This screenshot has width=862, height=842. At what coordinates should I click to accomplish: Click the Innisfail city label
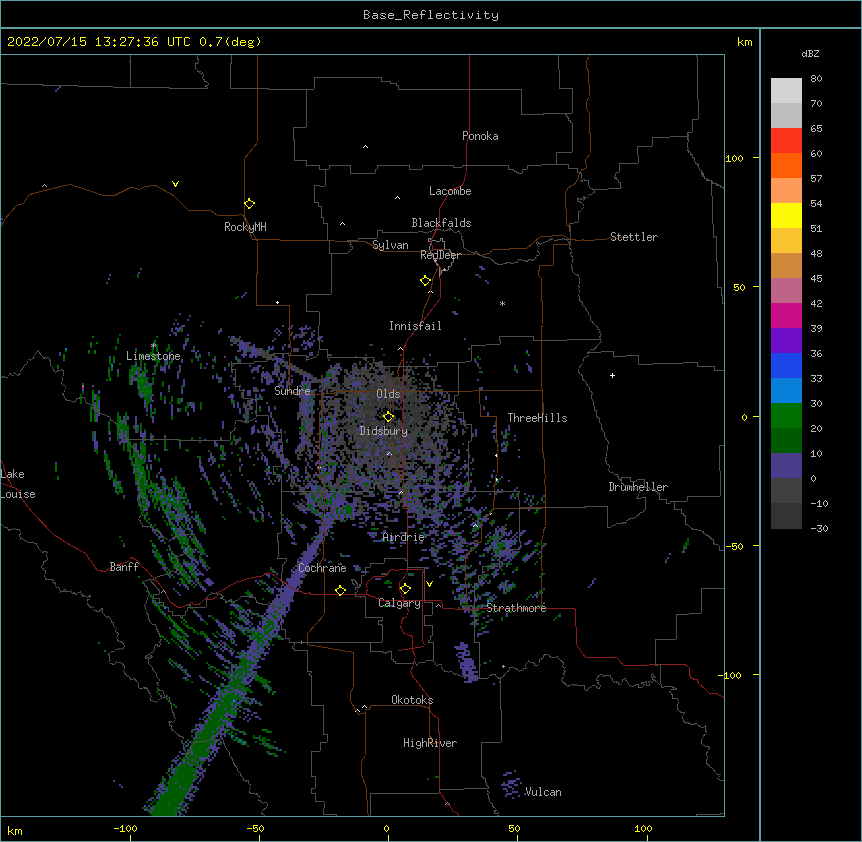415,326
